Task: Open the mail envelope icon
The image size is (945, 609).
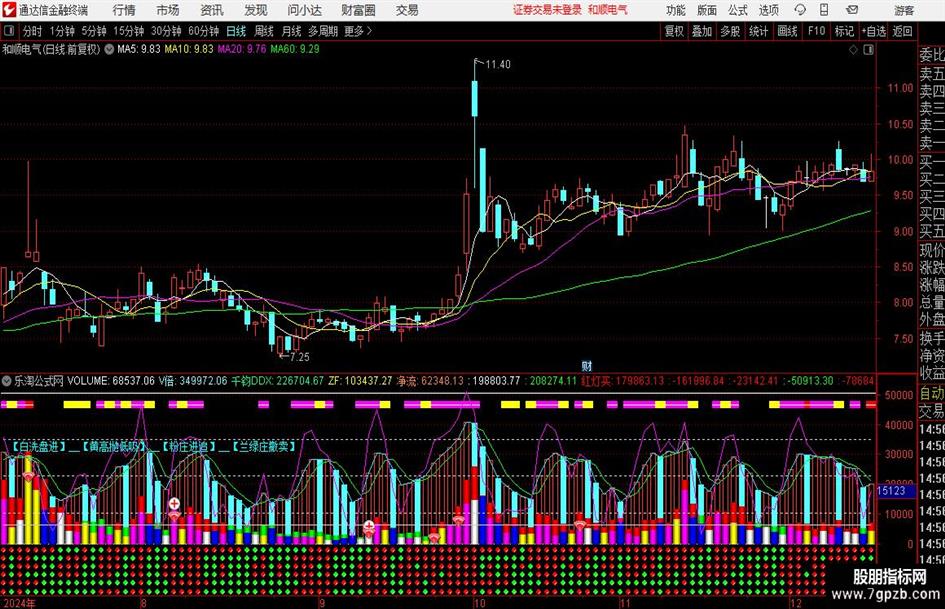Action: [x=852, y=10]
